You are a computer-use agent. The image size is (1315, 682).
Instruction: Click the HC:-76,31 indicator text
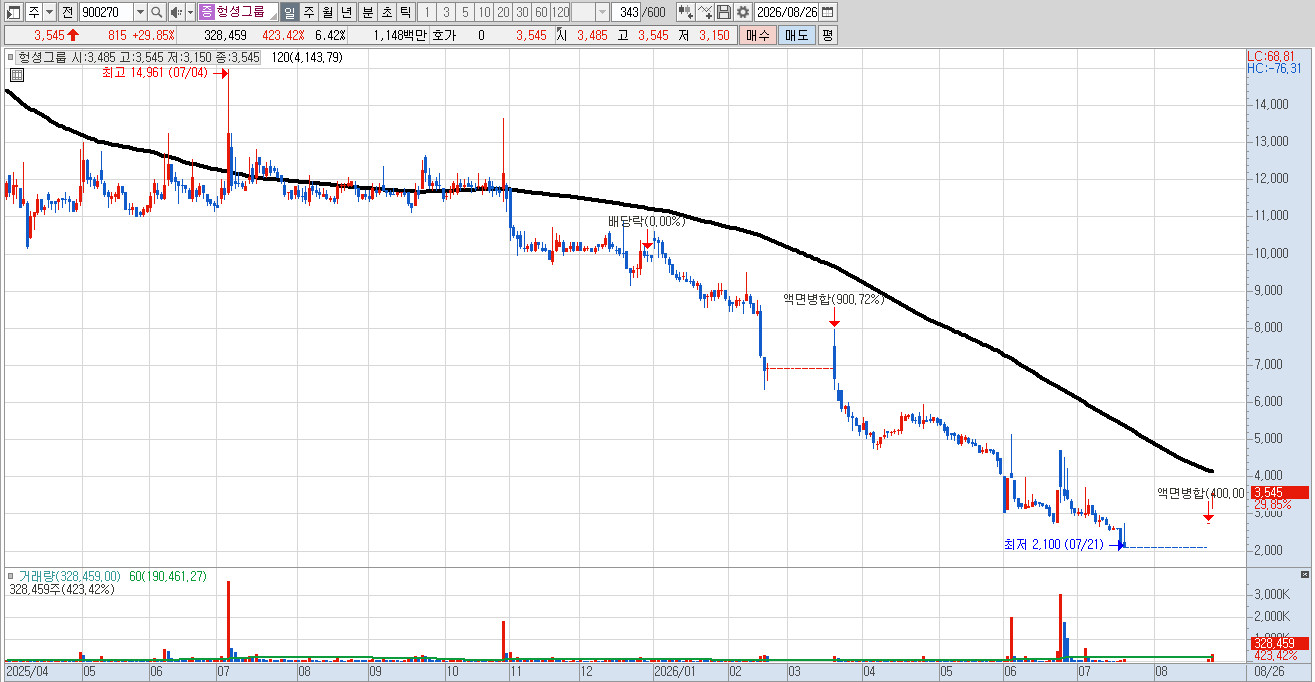[x=1275, y=68]
